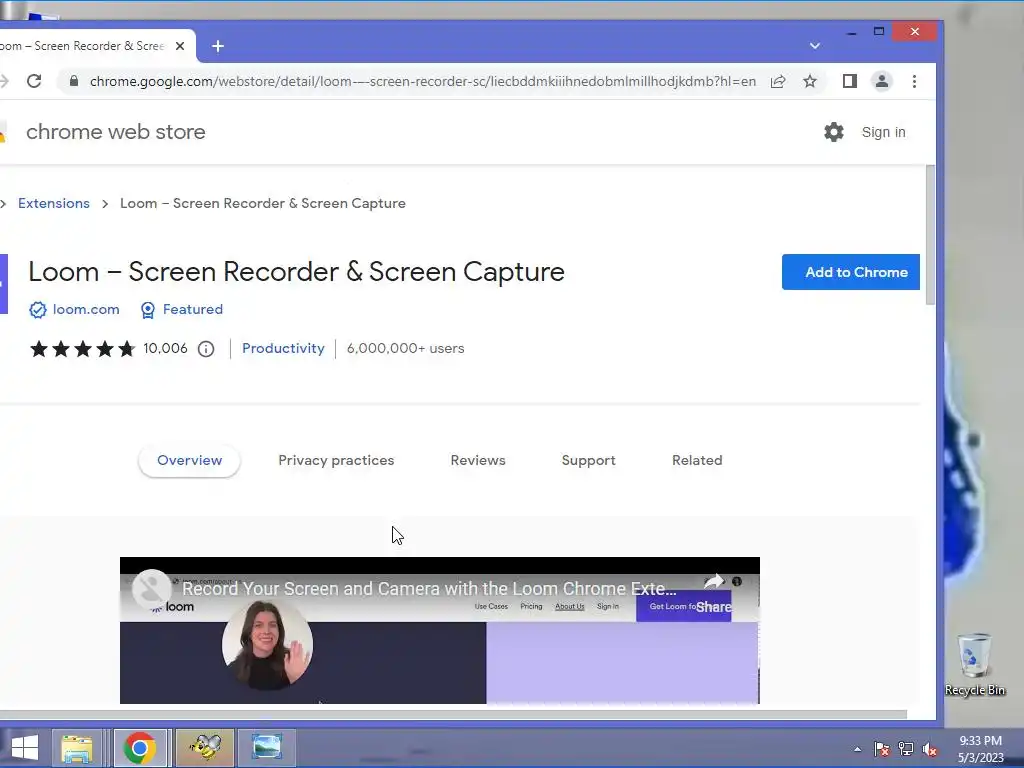1024x768 pixels.
Task: Visit the loom.com publisher link
Action: tap(86, 310)
